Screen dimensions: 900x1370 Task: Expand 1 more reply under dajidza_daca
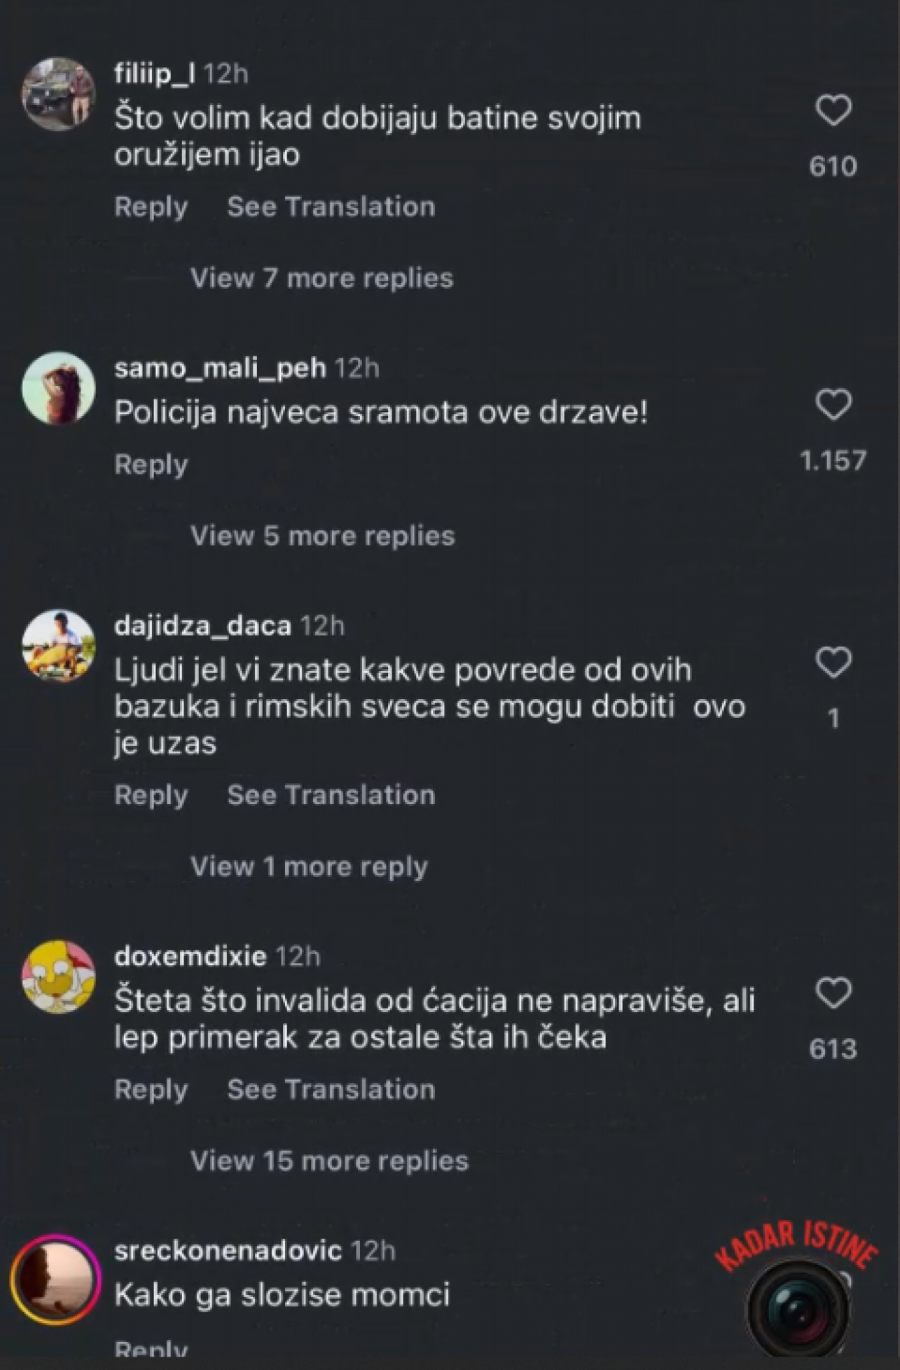(x=309, y=867)
